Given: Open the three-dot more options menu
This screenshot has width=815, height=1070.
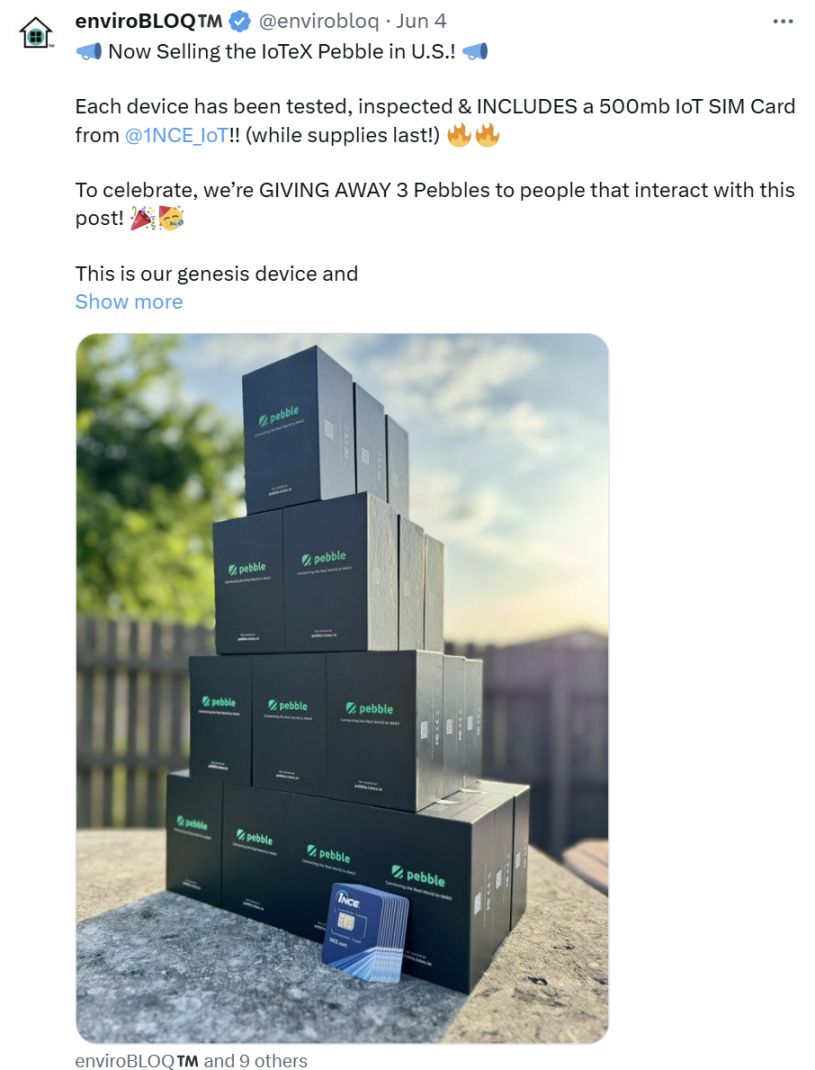Looking at the screenshot, I should click(x=782, y=21).
